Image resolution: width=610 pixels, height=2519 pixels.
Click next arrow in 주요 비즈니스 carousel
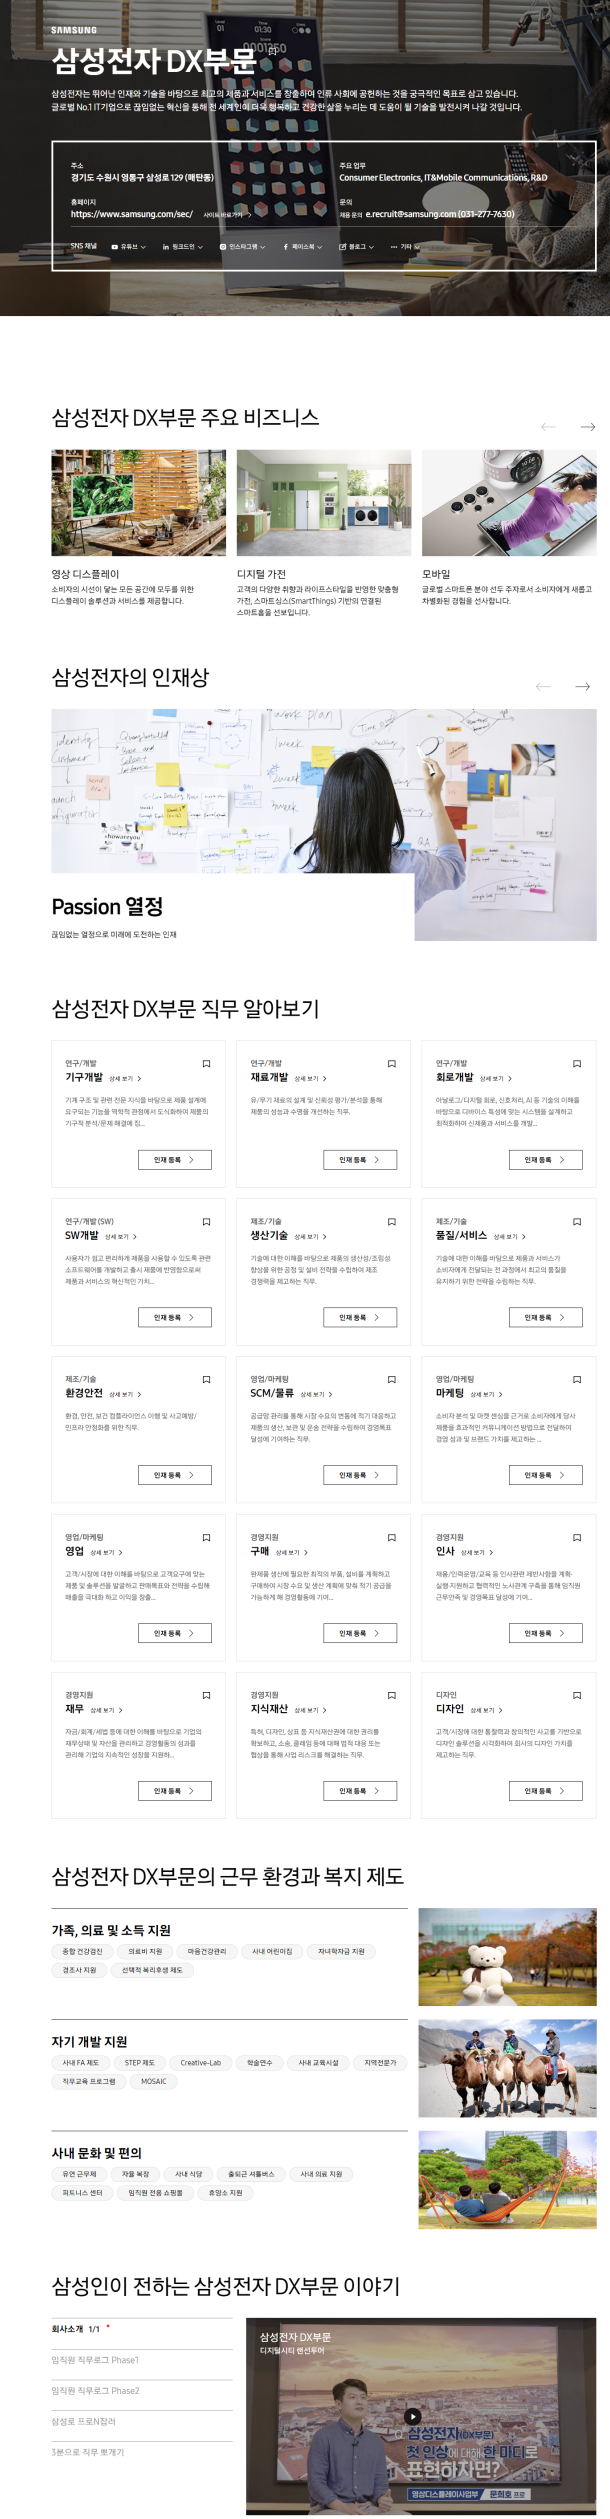pyautogui.click(x=588, y=427)
